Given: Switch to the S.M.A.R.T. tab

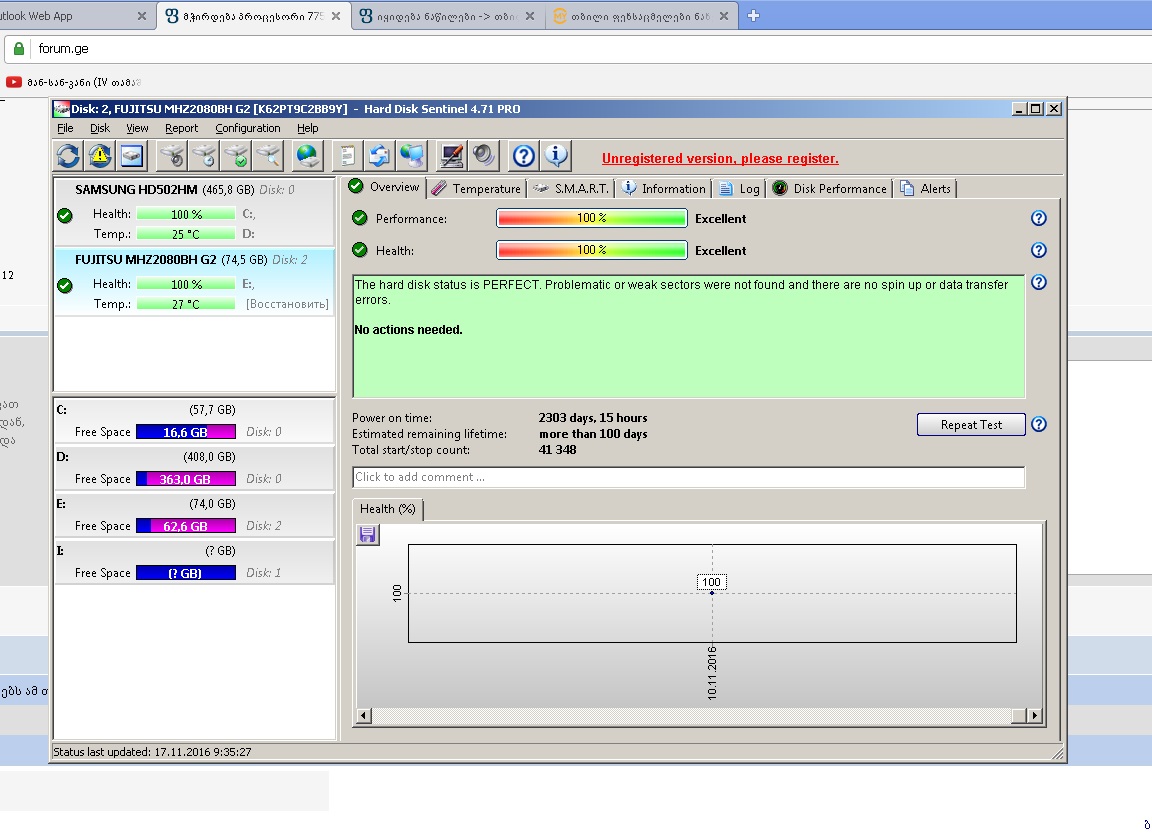Looking at the screenshot, I should [x=571, y=188].
